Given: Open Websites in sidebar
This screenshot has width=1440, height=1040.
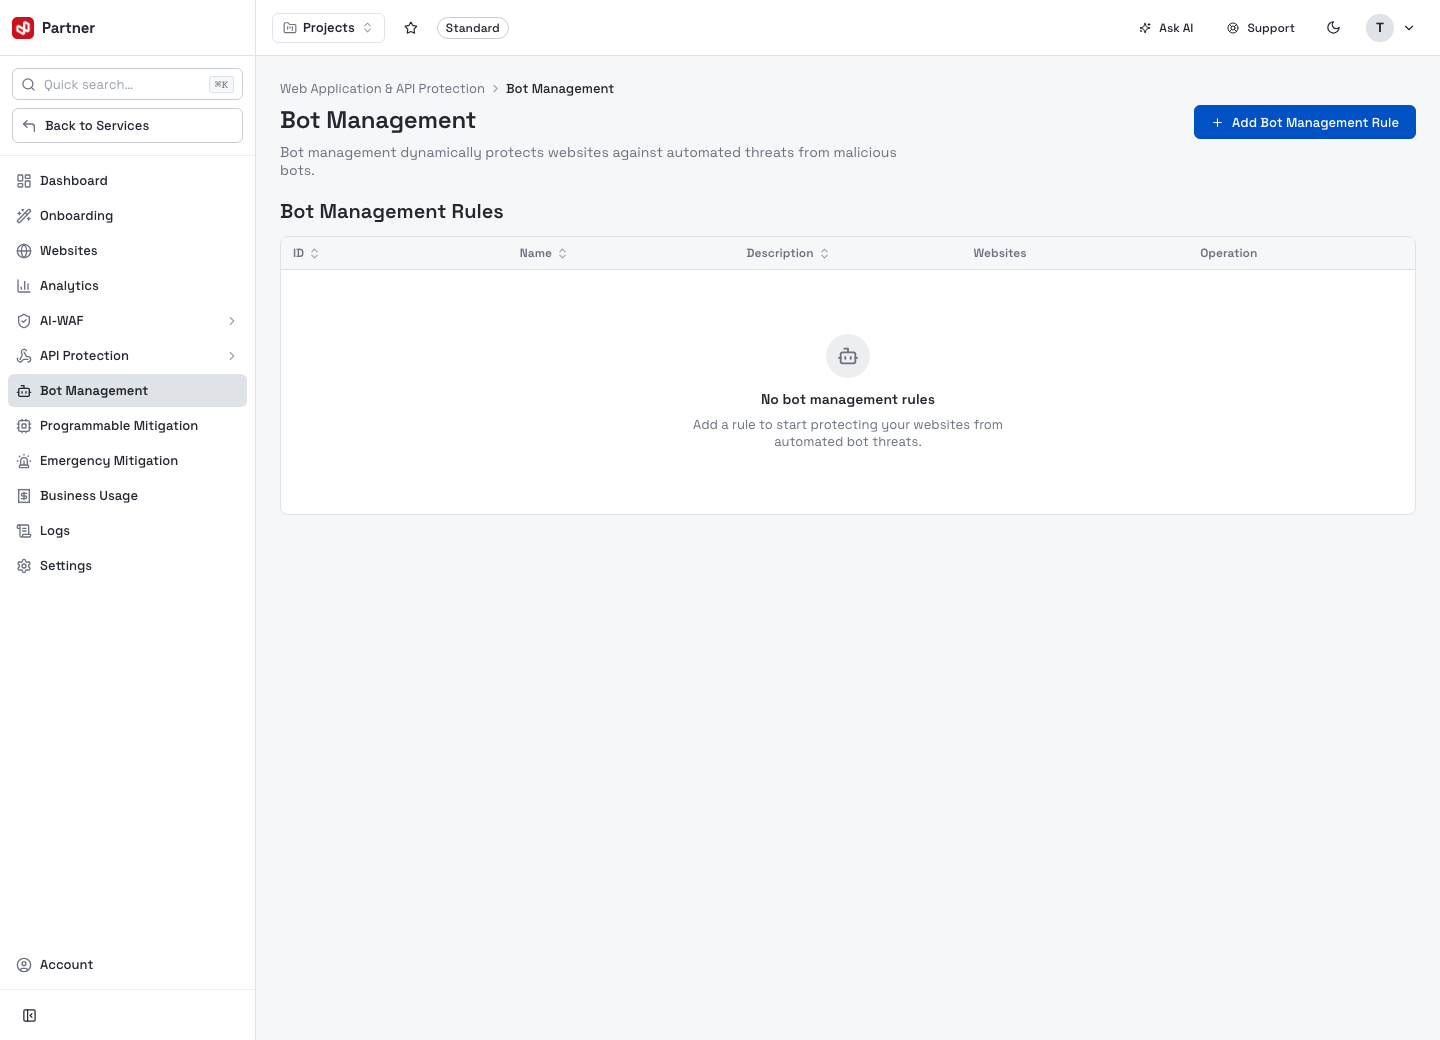Looking at the screenshot, I should pos(127,251).
